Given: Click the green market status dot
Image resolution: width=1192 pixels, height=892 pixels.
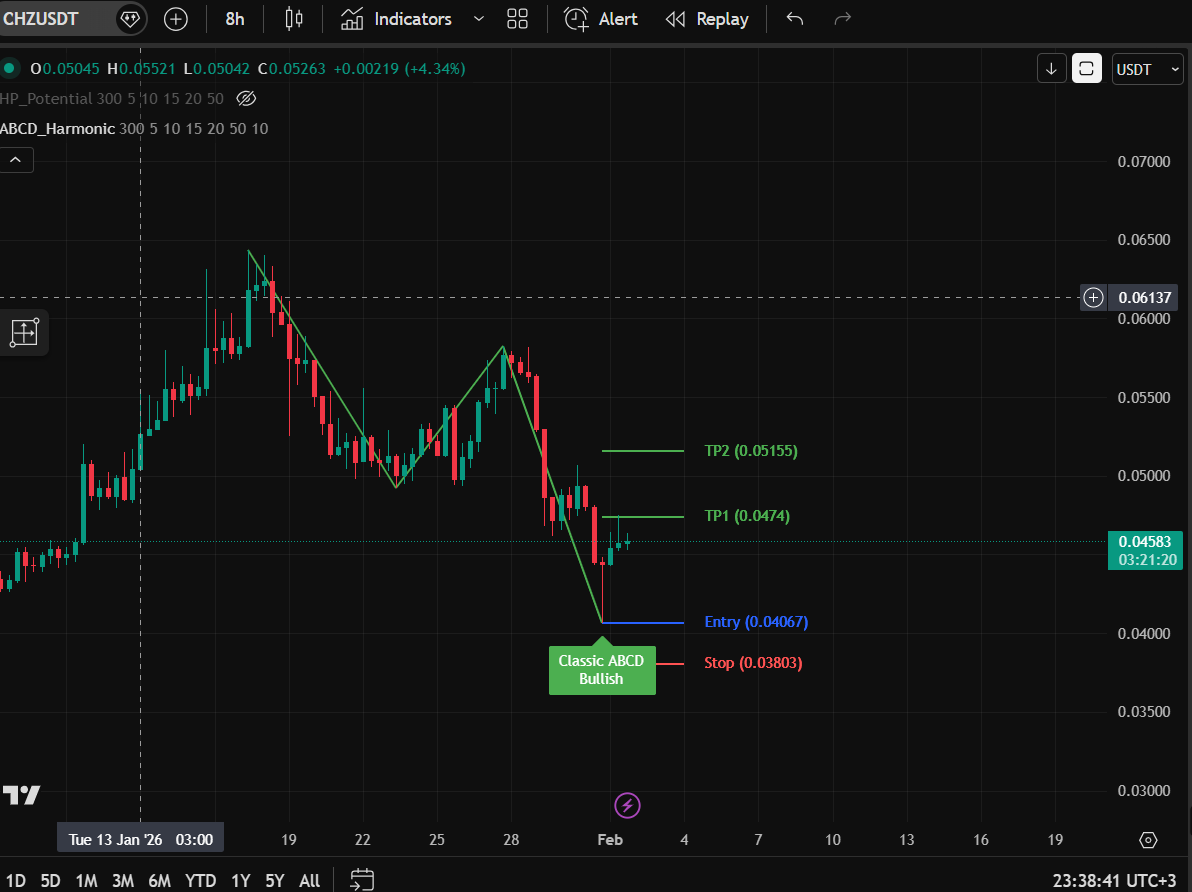Looking at the screenshot, I should coord(10,68).
